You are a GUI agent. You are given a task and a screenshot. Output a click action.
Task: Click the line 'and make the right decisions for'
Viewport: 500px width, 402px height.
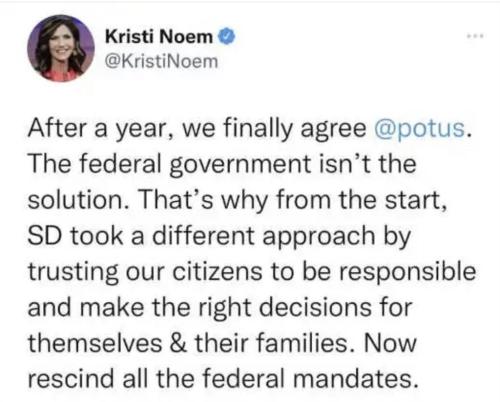220,308
